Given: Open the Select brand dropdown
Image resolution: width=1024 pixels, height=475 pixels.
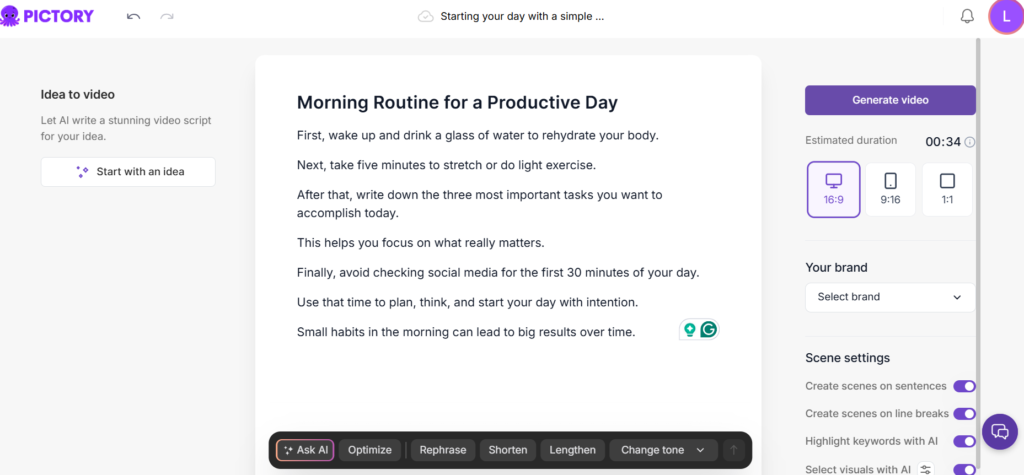Looking at the screenshot, I should click(890, 297).
